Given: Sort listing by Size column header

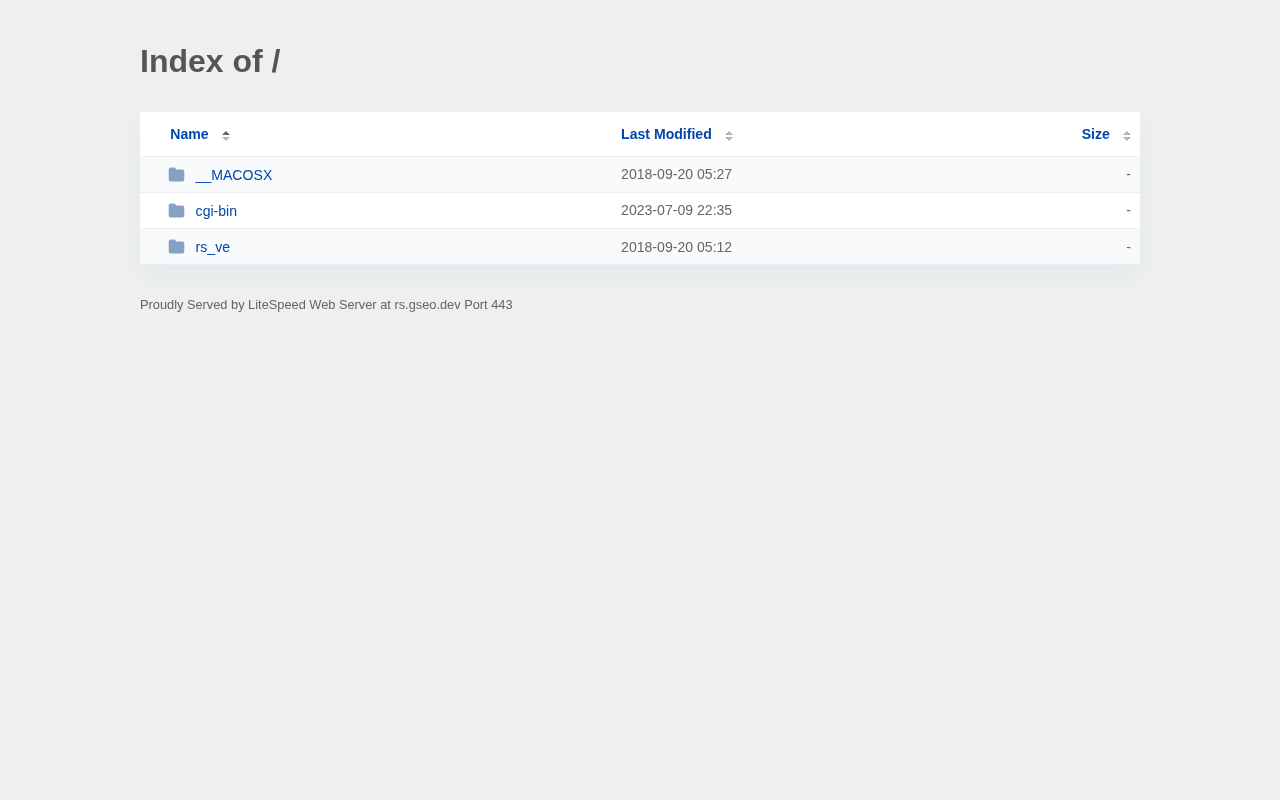Looking at the screenshot, I should 1095,134.
